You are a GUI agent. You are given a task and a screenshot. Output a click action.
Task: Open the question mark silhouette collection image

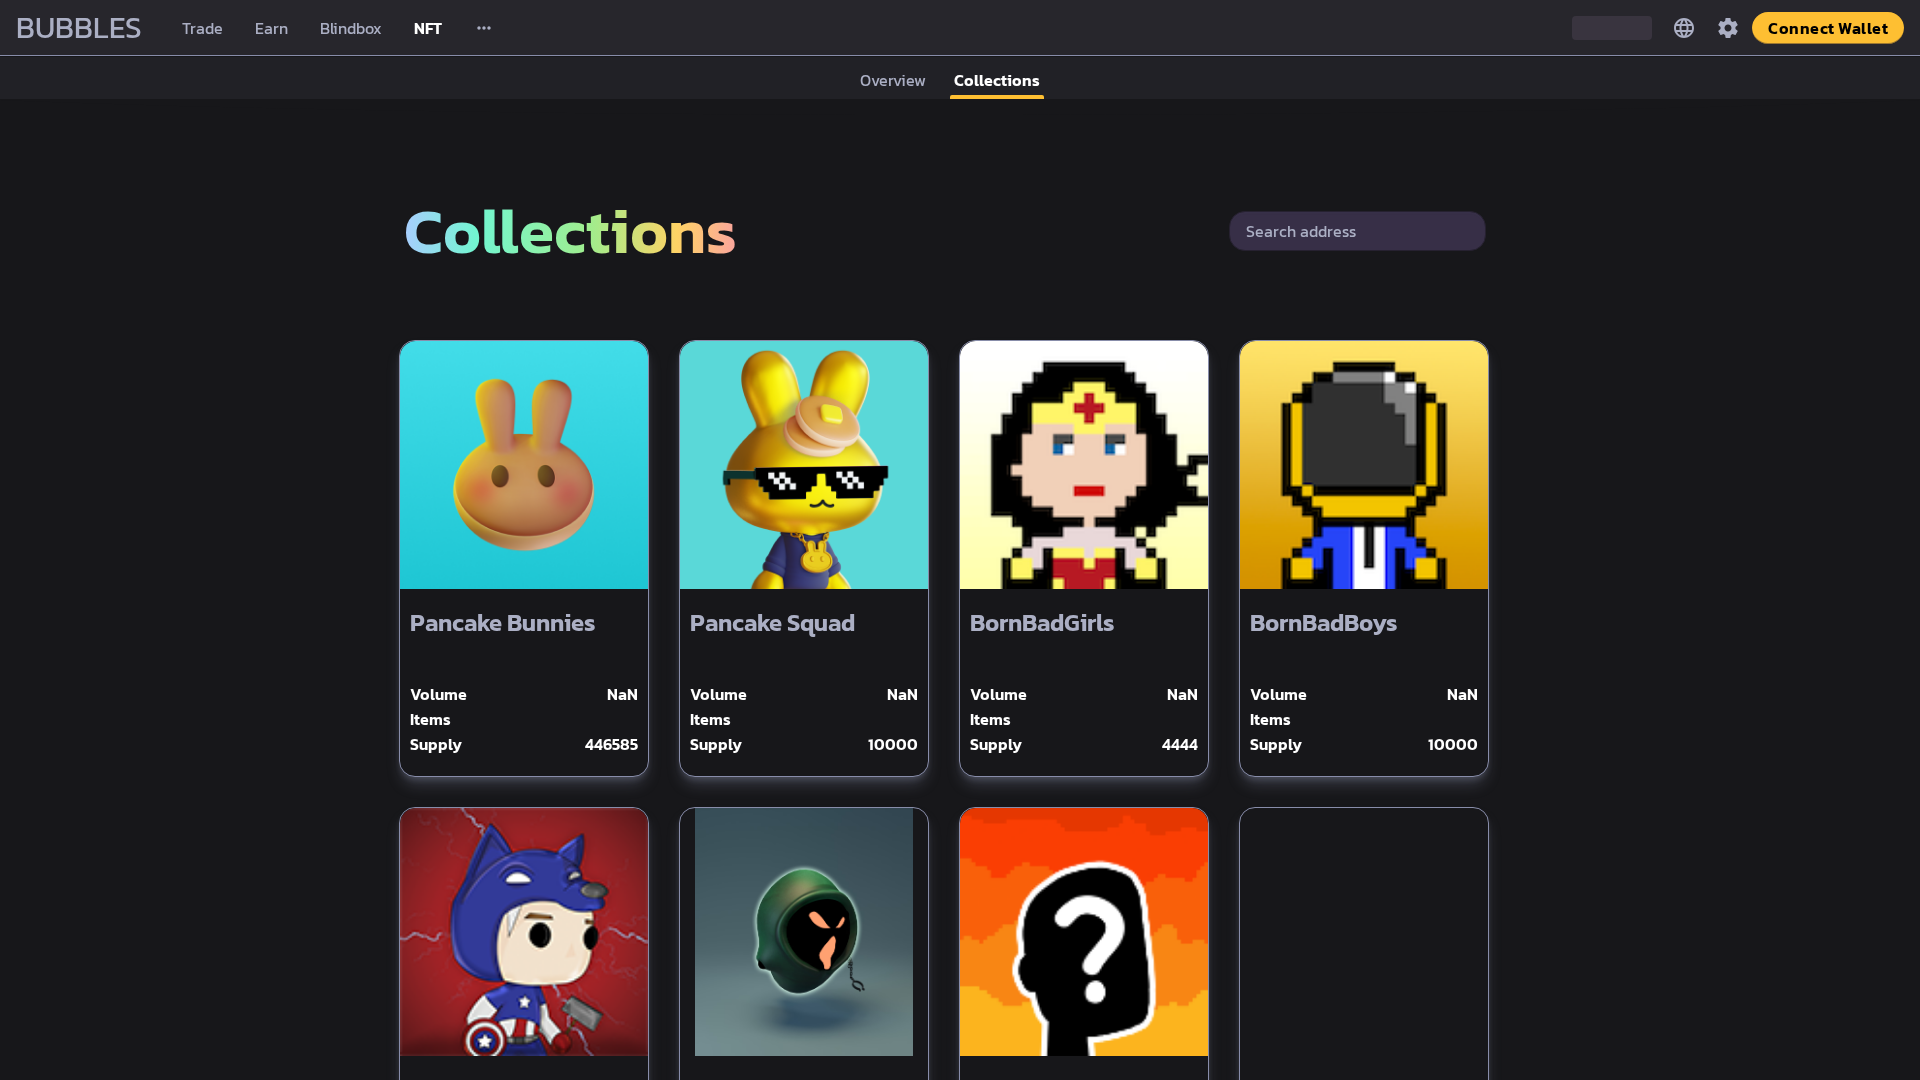click(1084, 932)
